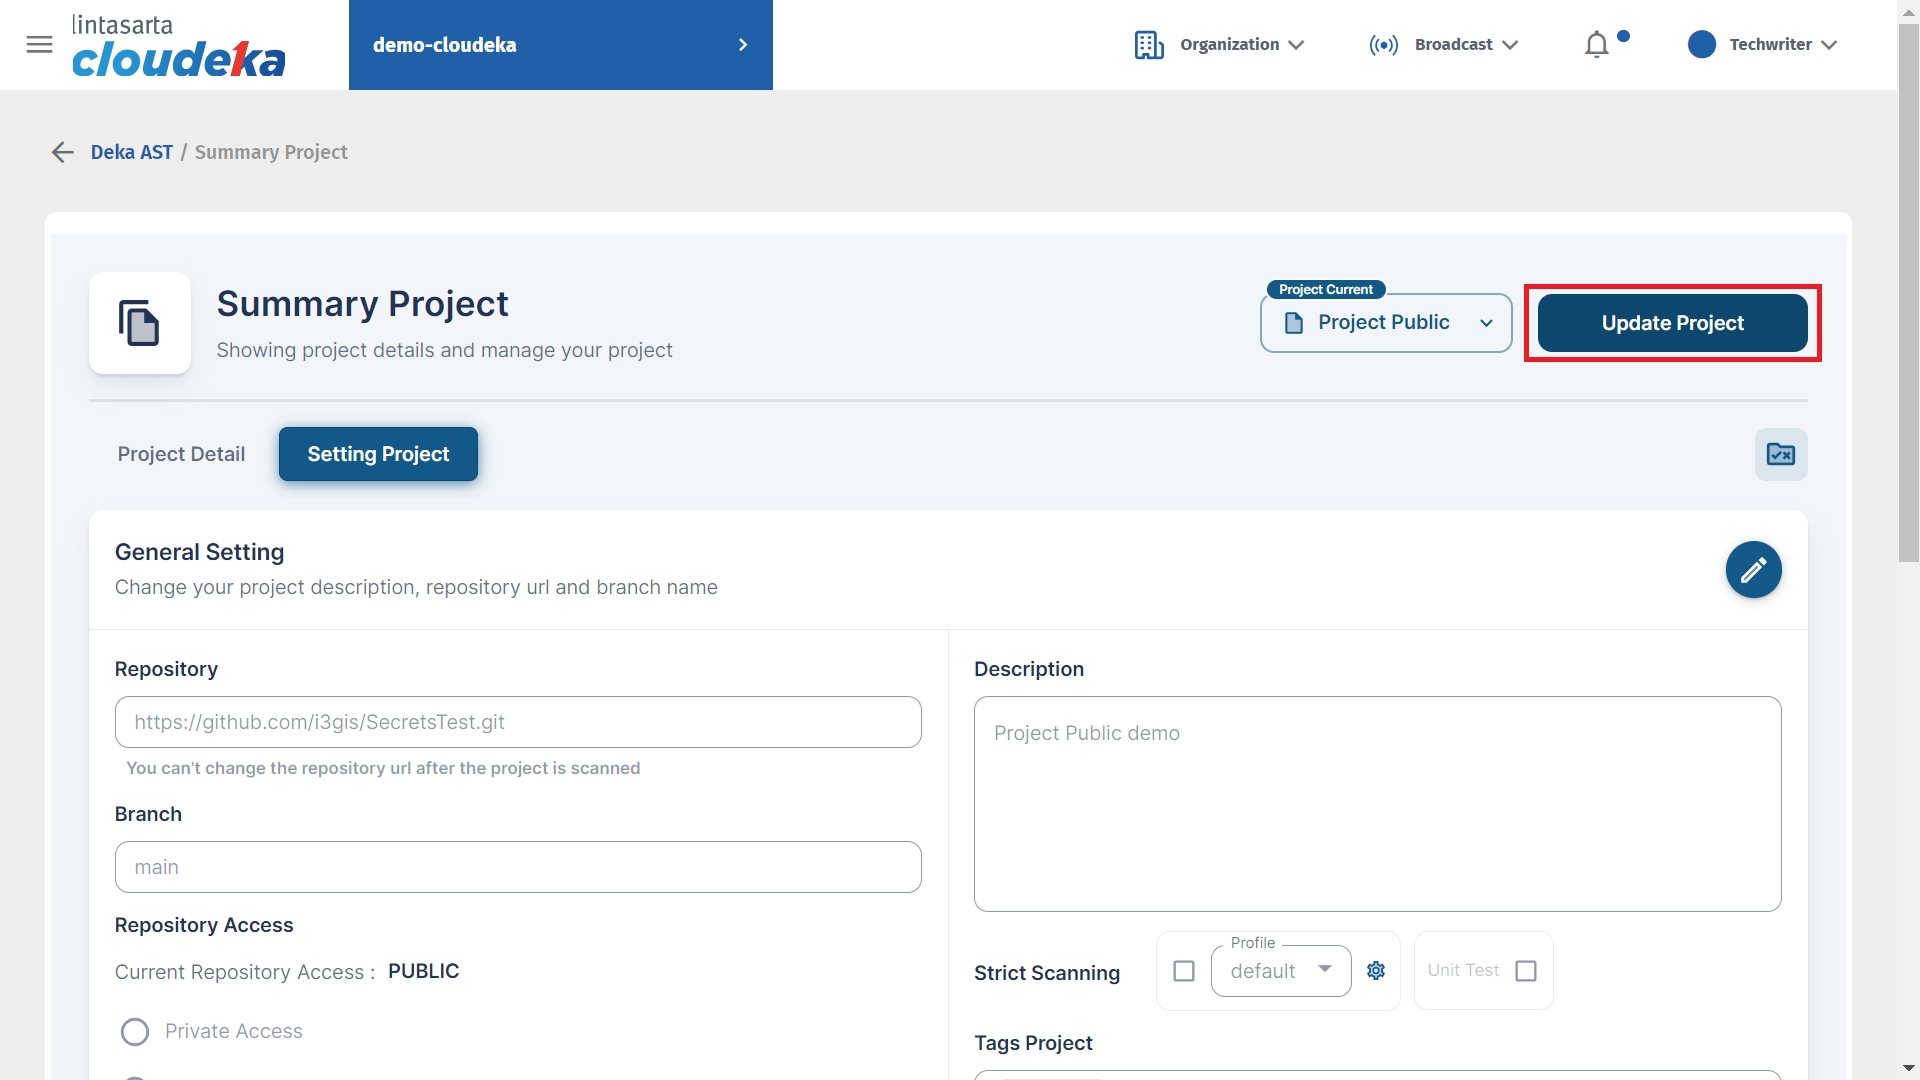Click the PUBLIC repository access value
The image size is (1920, 1080).
(423, 971)
